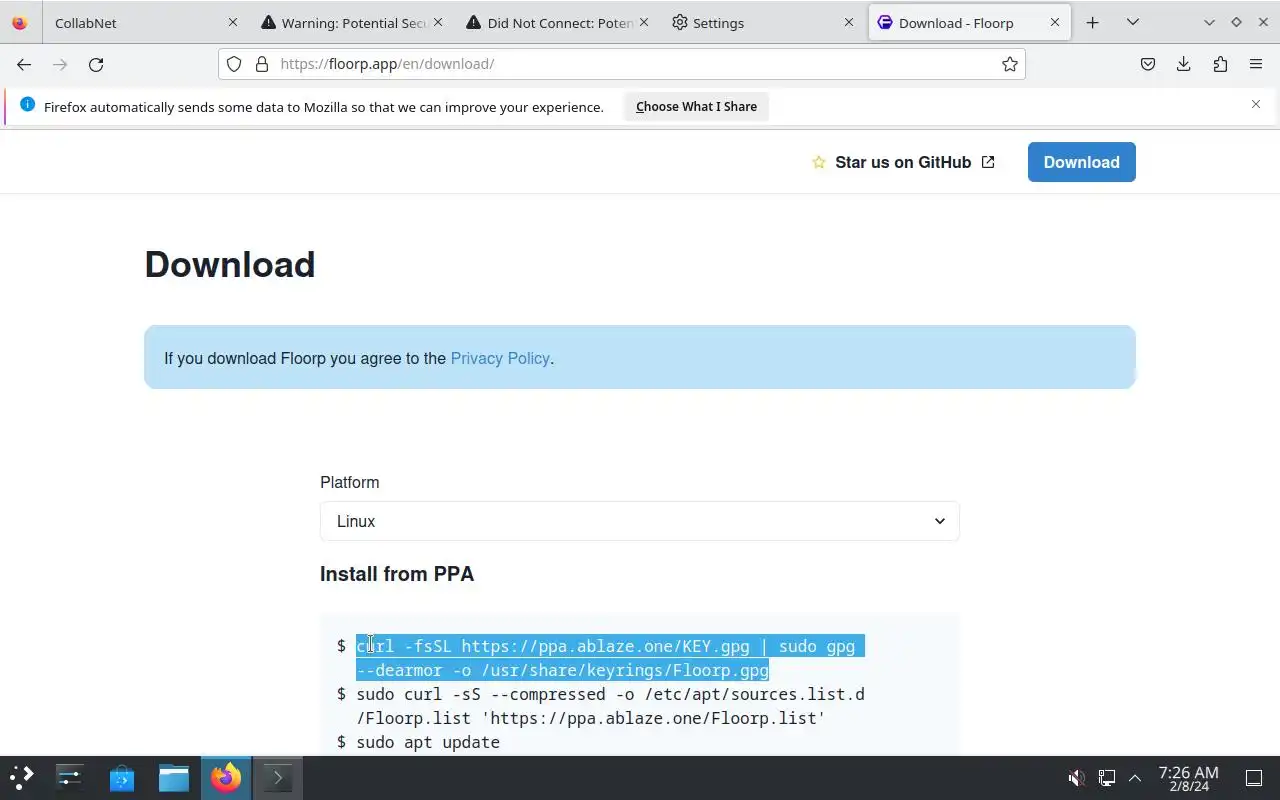Image resolution: width=1280 pixels, height=800 pixels.
Task: Open the Privacy Policy link
Action: pyautogui.click(x=500, y=358)
